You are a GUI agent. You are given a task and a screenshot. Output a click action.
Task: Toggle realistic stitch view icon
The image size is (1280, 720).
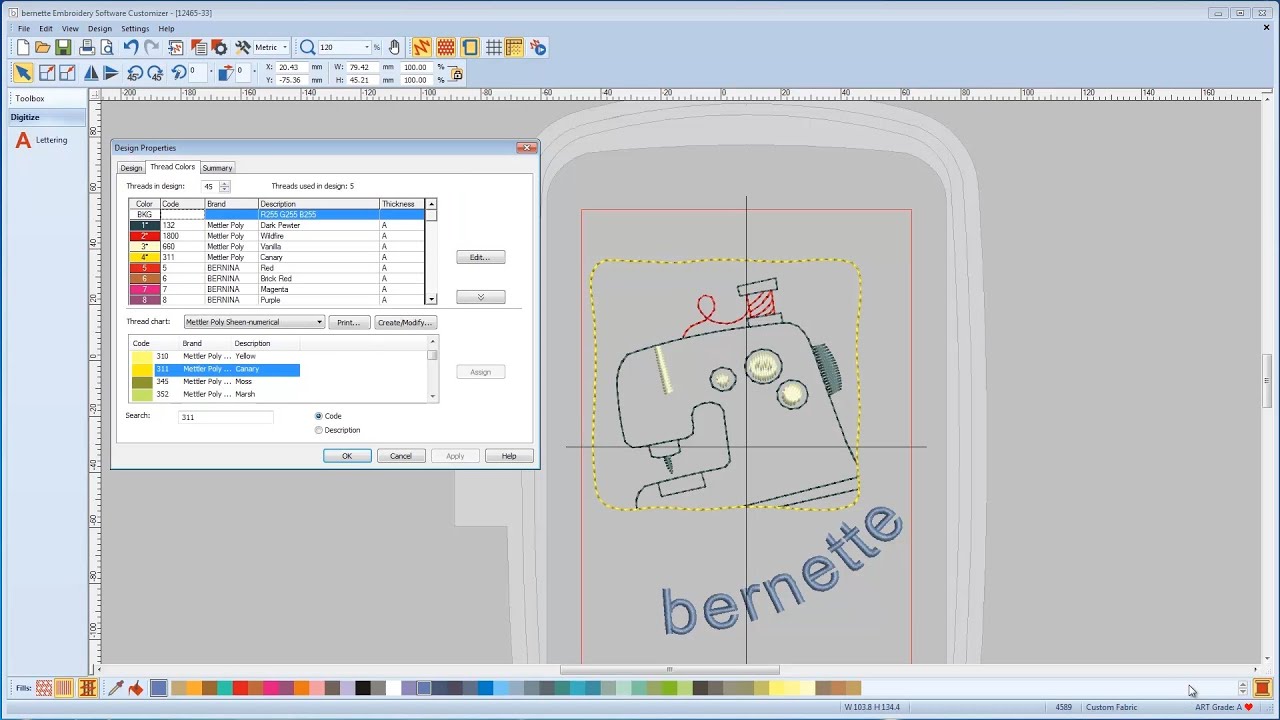pyautogui.click(x=446, y=47)
